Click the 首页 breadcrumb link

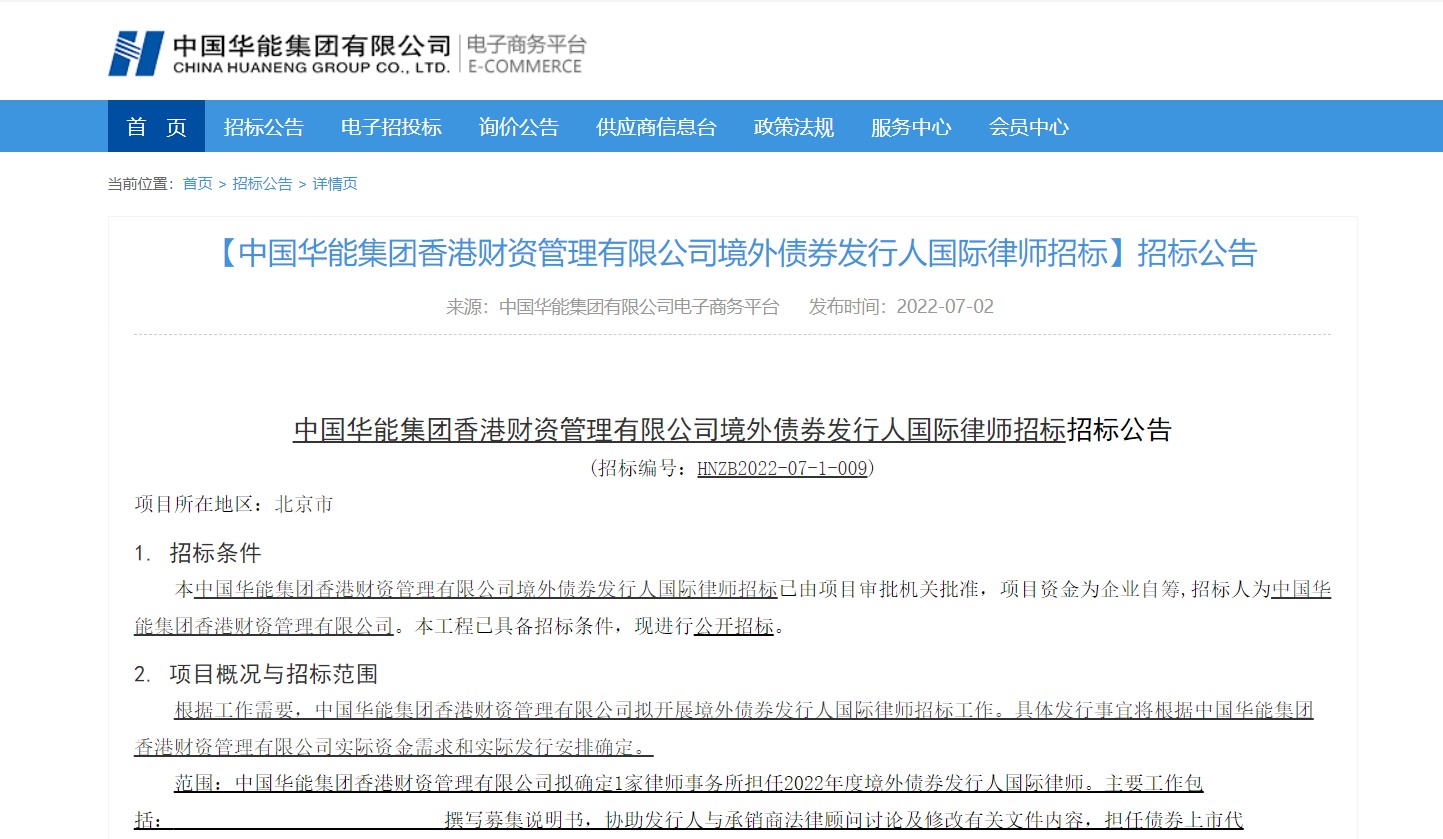tap(197, 184)
